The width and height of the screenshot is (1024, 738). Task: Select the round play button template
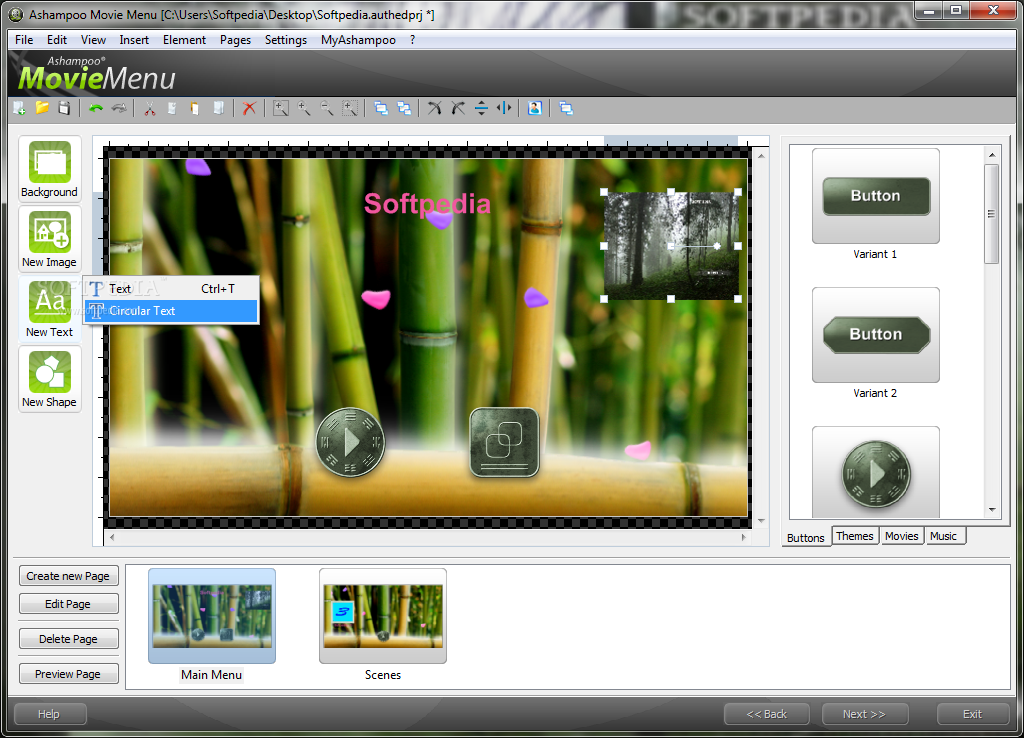(x=876, y=473)
